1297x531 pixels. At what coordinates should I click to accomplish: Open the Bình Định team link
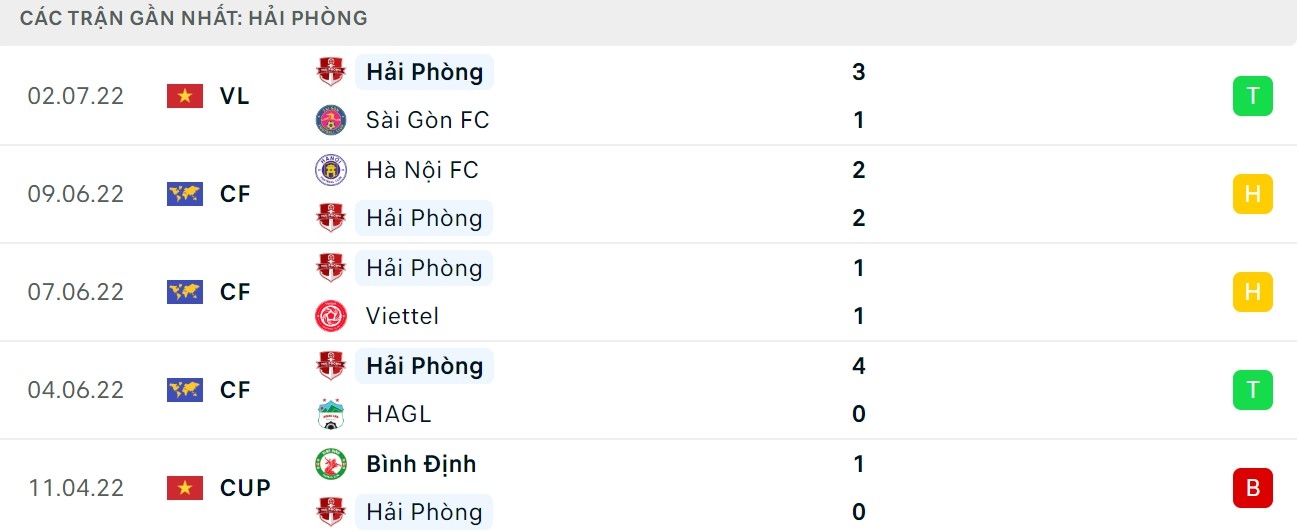(x=421, y=464)
